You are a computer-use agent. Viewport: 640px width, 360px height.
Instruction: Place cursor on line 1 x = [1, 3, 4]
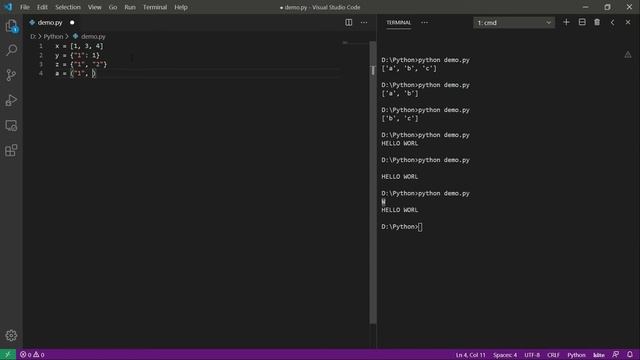(x=80, y=46)
